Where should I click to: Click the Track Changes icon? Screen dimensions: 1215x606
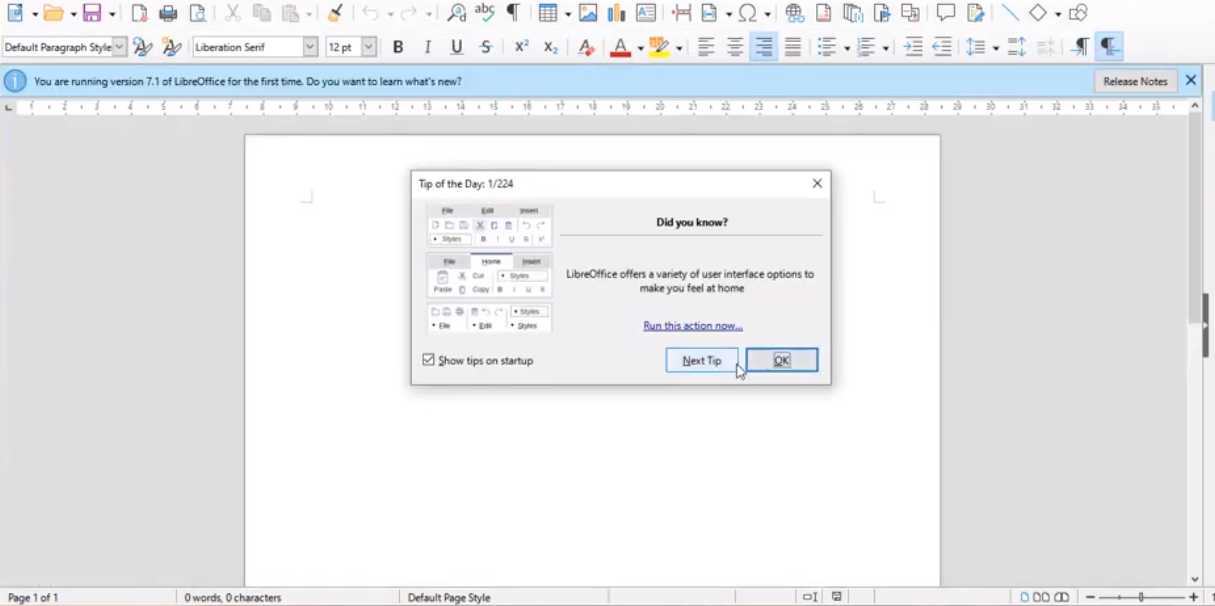(x=975, y=13)
